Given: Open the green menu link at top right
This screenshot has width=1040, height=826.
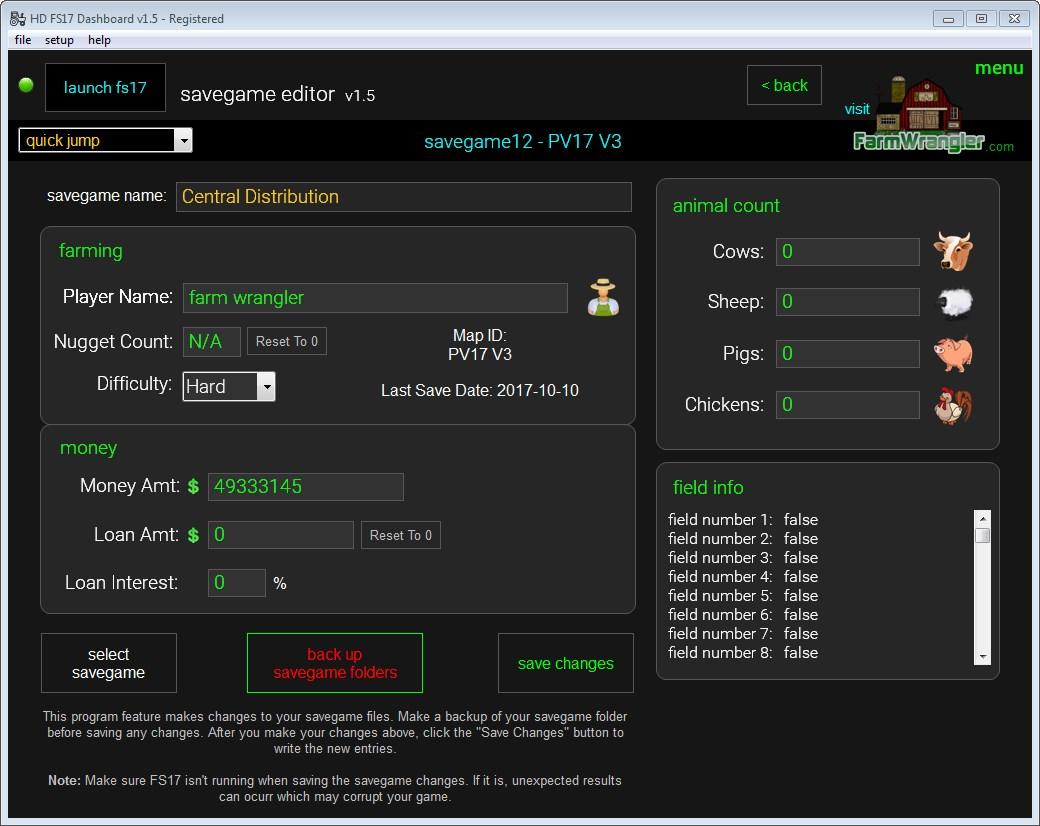Looking at the screenshot, I should pyautogui.click(x=998, y=68).
